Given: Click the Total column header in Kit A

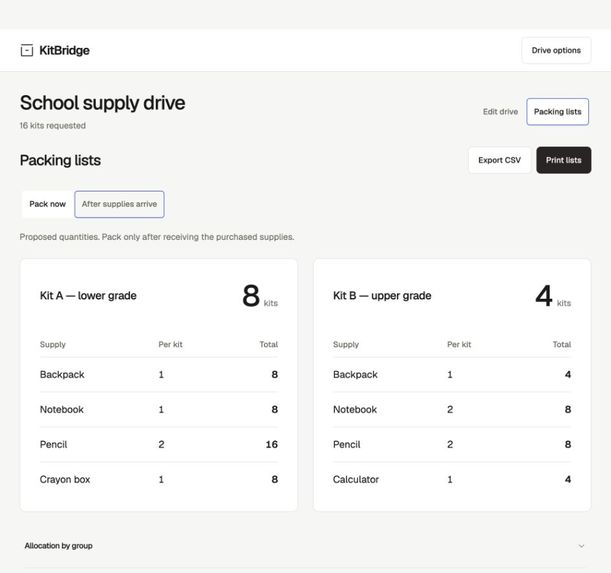Looking at the screenshot, I should [x=269, y=345].
